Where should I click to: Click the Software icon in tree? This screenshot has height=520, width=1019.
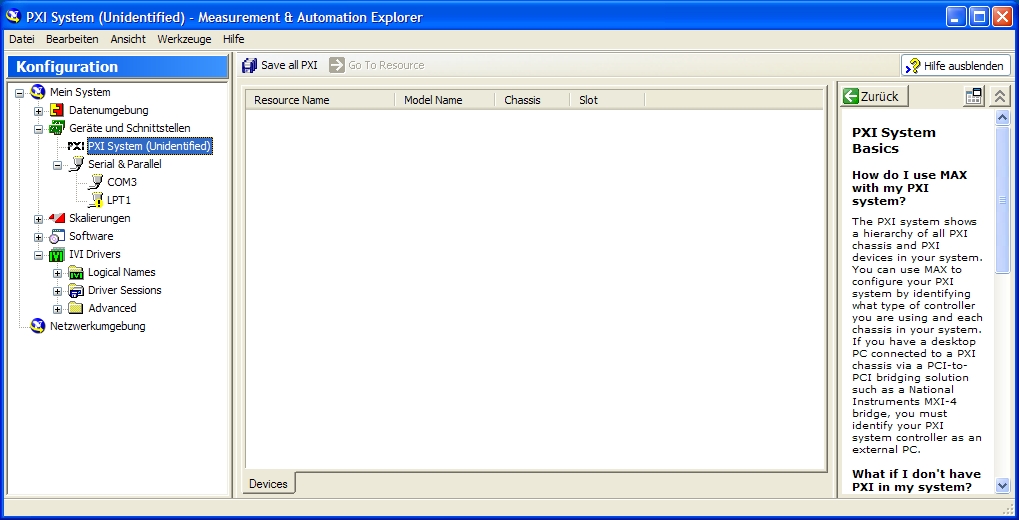57,236
